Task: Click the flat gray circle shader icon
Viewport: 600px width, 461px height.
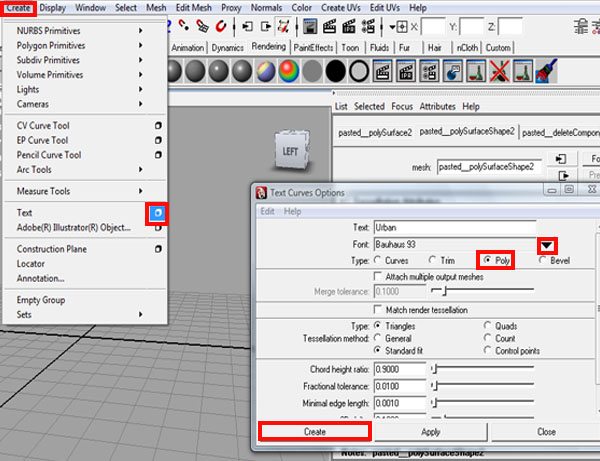Action: 312,72
